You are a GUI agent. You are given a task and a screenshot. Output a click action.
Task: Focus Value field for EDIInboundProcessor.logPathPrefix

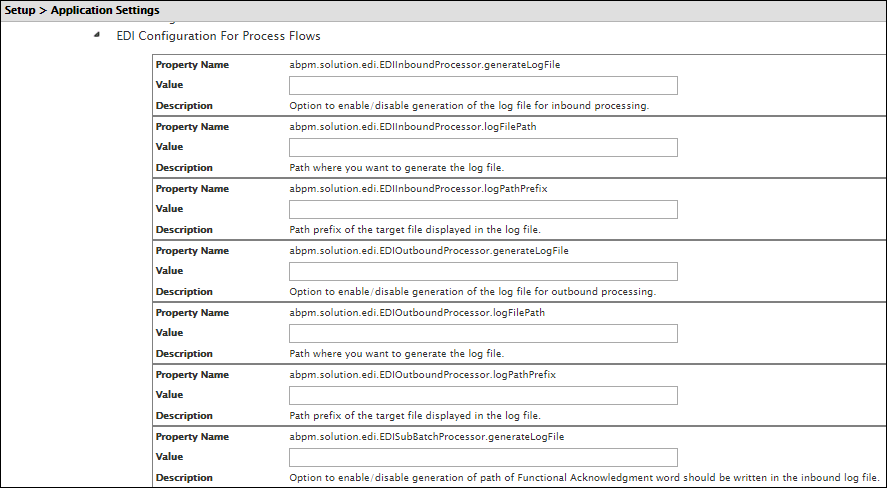483,209
